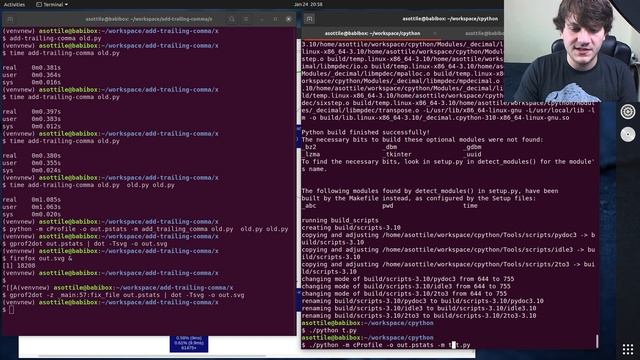This screenshot has height=360, width=640.
Task: Click new tab icon in left terminal window
Action: [10, 19]
